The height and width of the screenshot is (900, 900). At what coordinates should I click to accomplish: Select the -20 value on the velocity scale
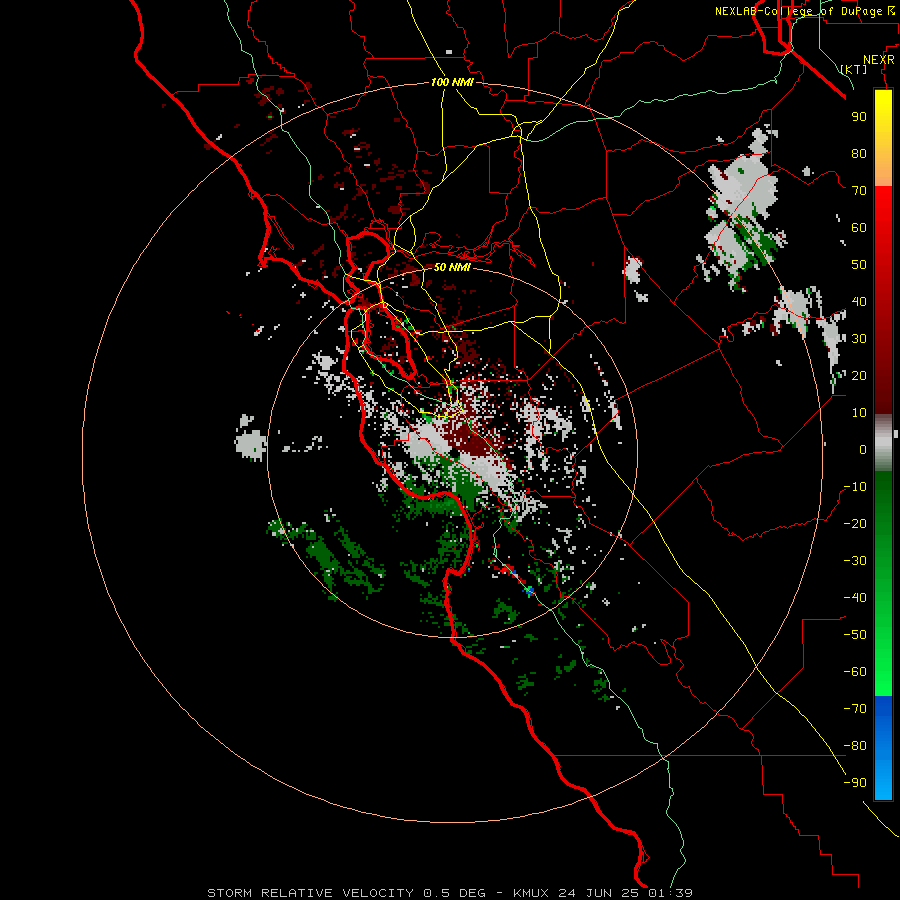pos(855,523)
